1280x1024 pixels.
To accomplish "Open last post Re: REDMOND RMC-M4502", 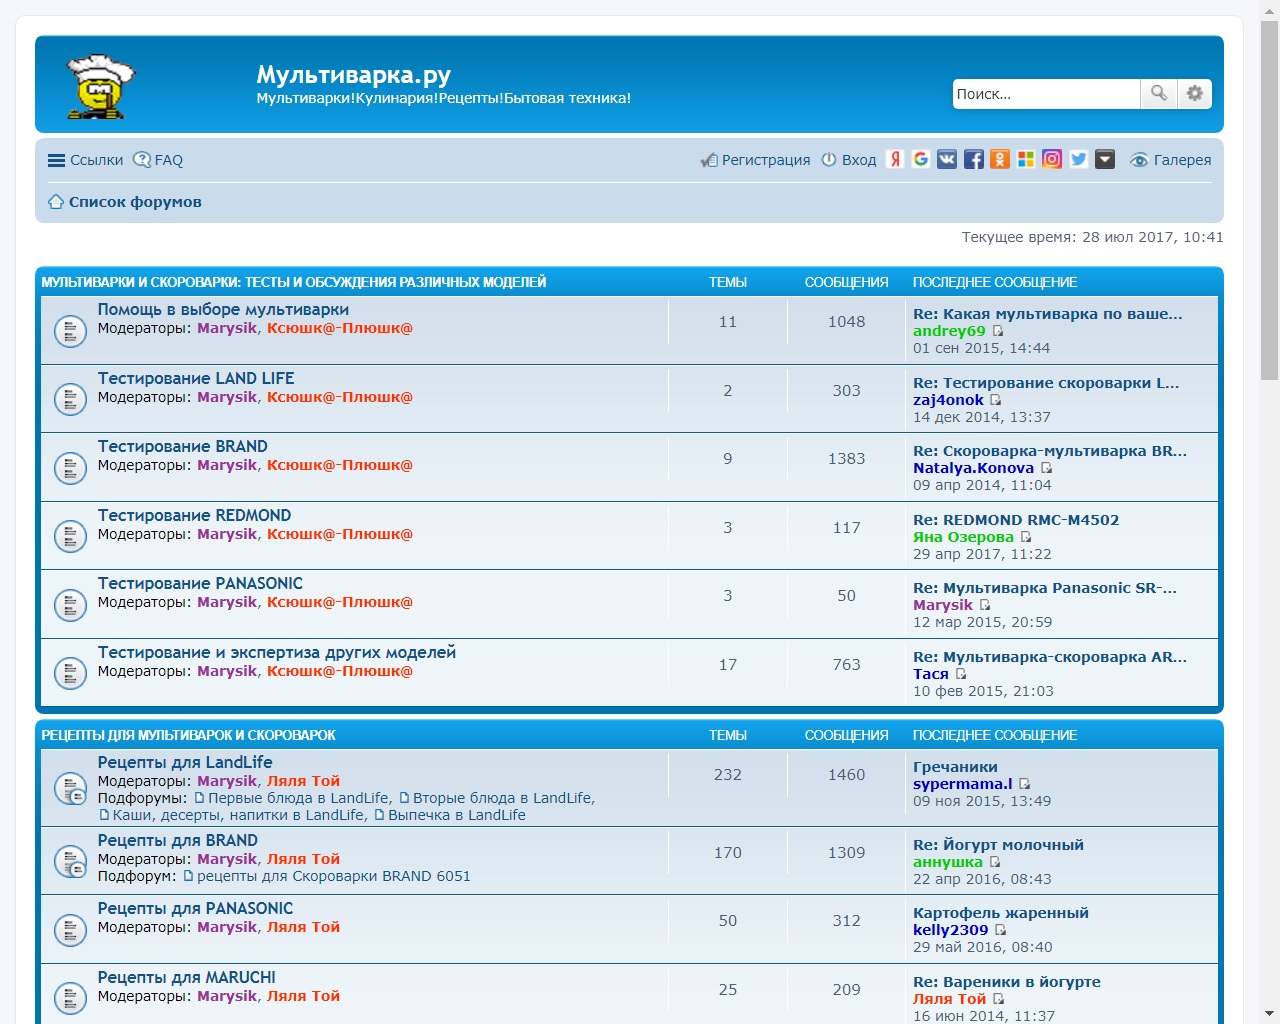I will tap(1016, 520).
